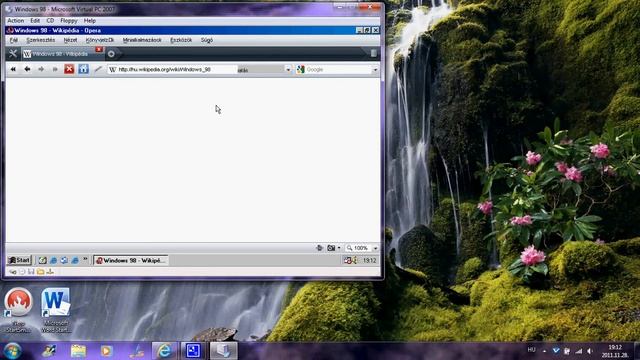Close the Windows 98 - Wikipédia tab
Viewport: 640px width, 360px height.
tap(99, 49)
